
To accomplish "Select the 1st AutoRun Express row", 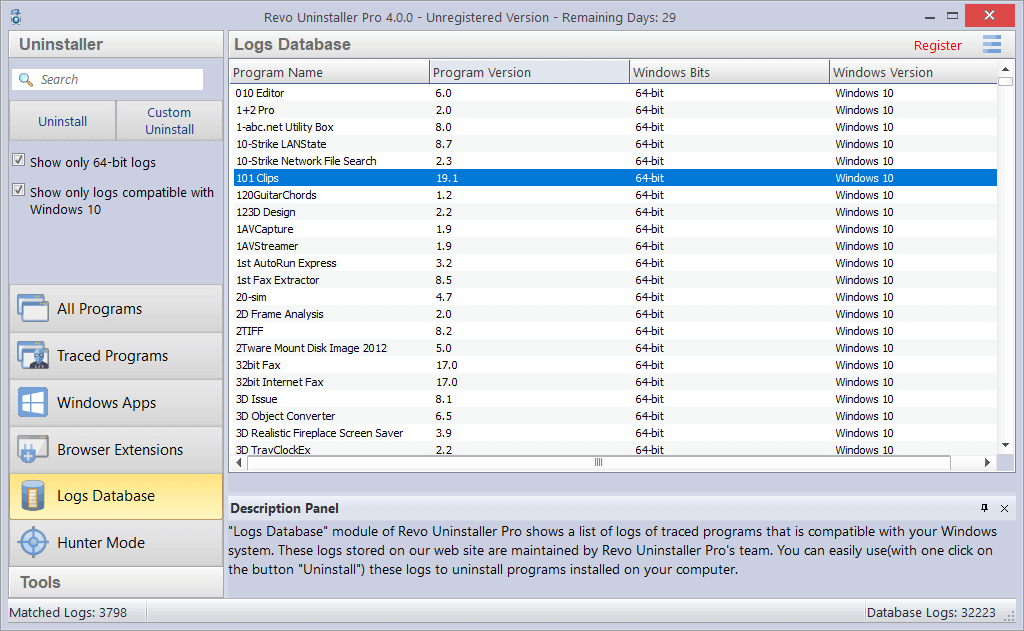I will point(615,263).
